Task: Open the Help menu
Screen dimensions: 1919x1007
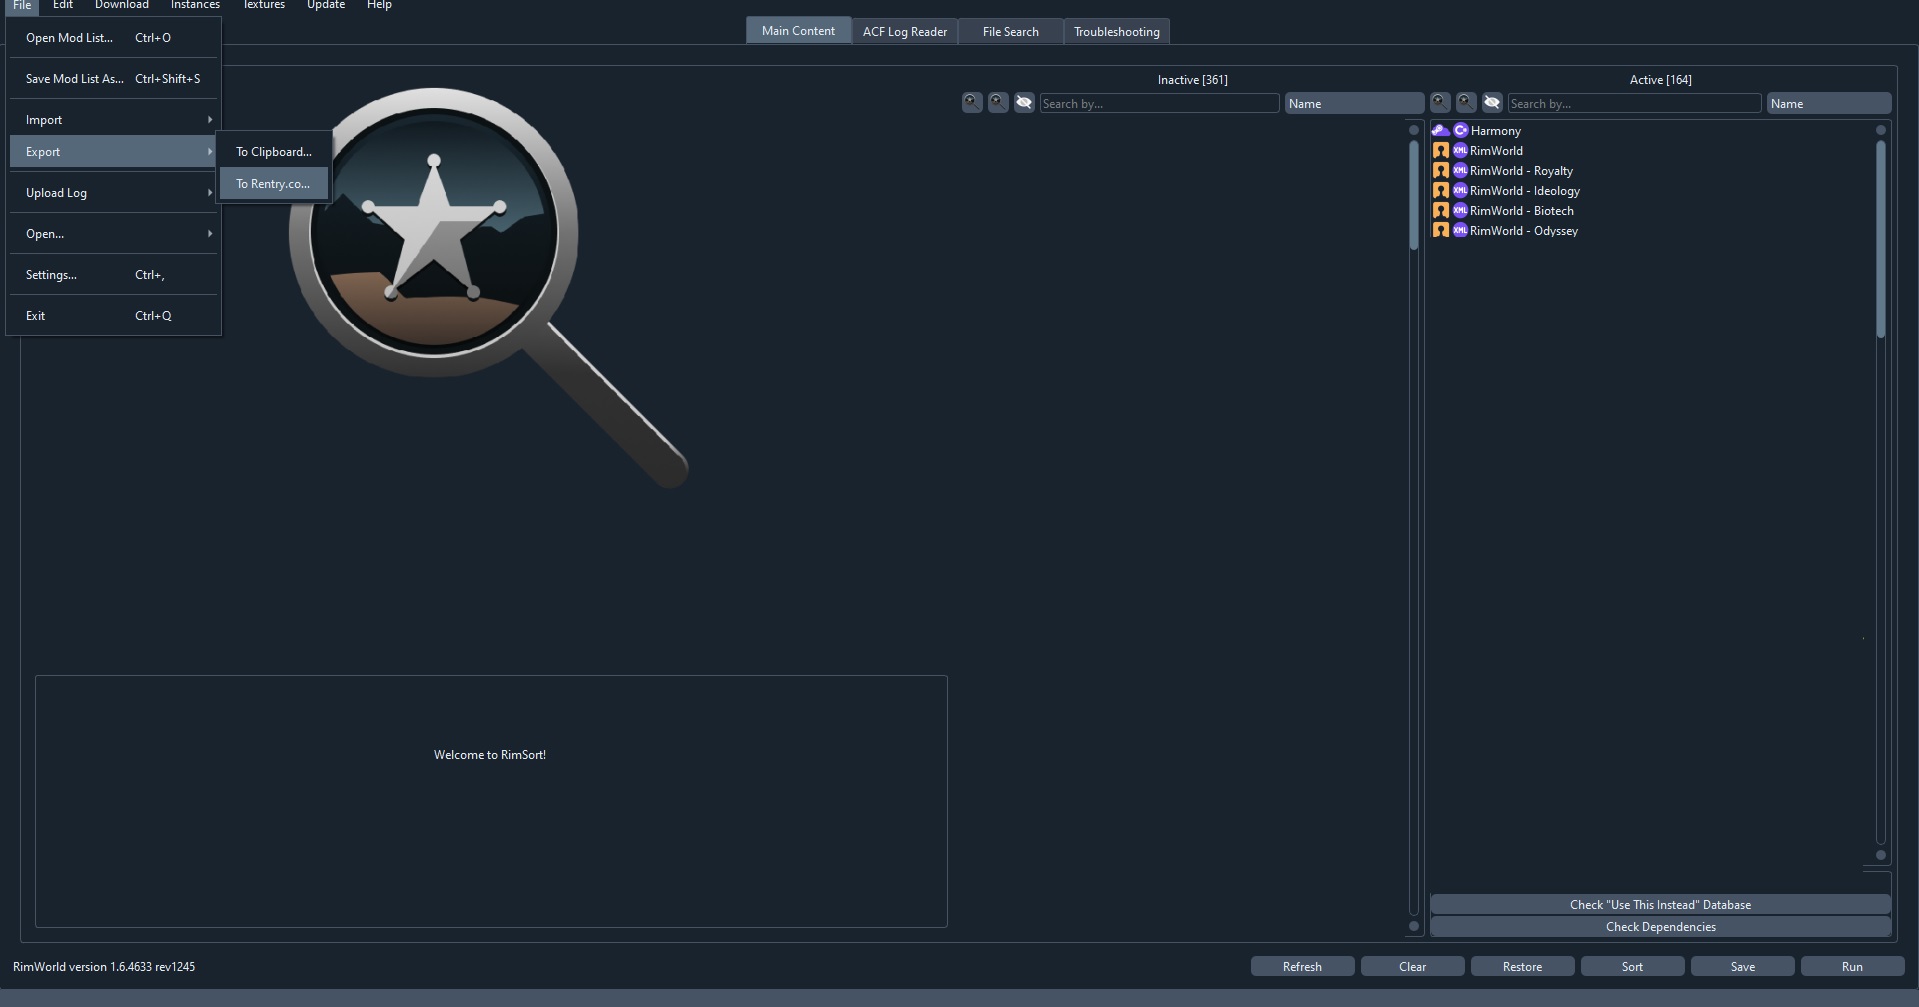Action: click(379, 5)
